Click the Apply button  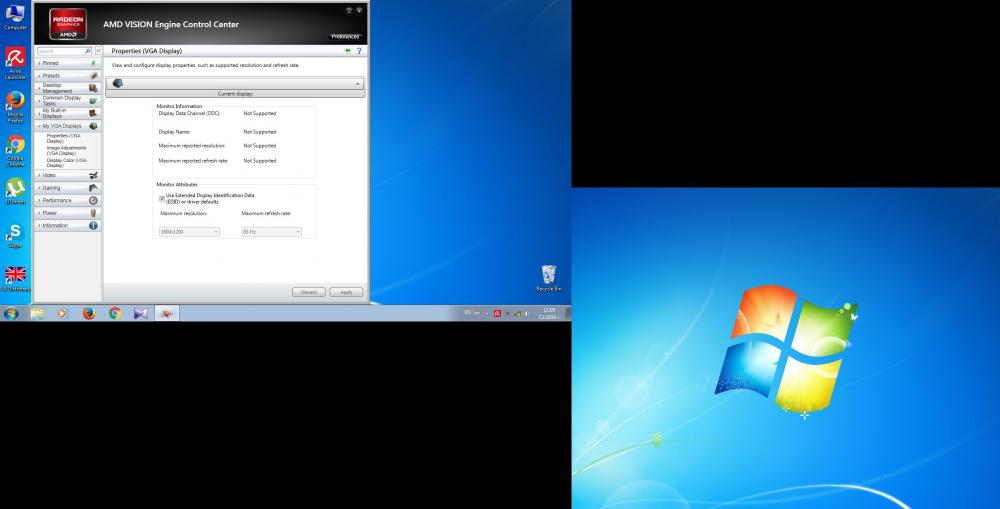coord(346,292)
